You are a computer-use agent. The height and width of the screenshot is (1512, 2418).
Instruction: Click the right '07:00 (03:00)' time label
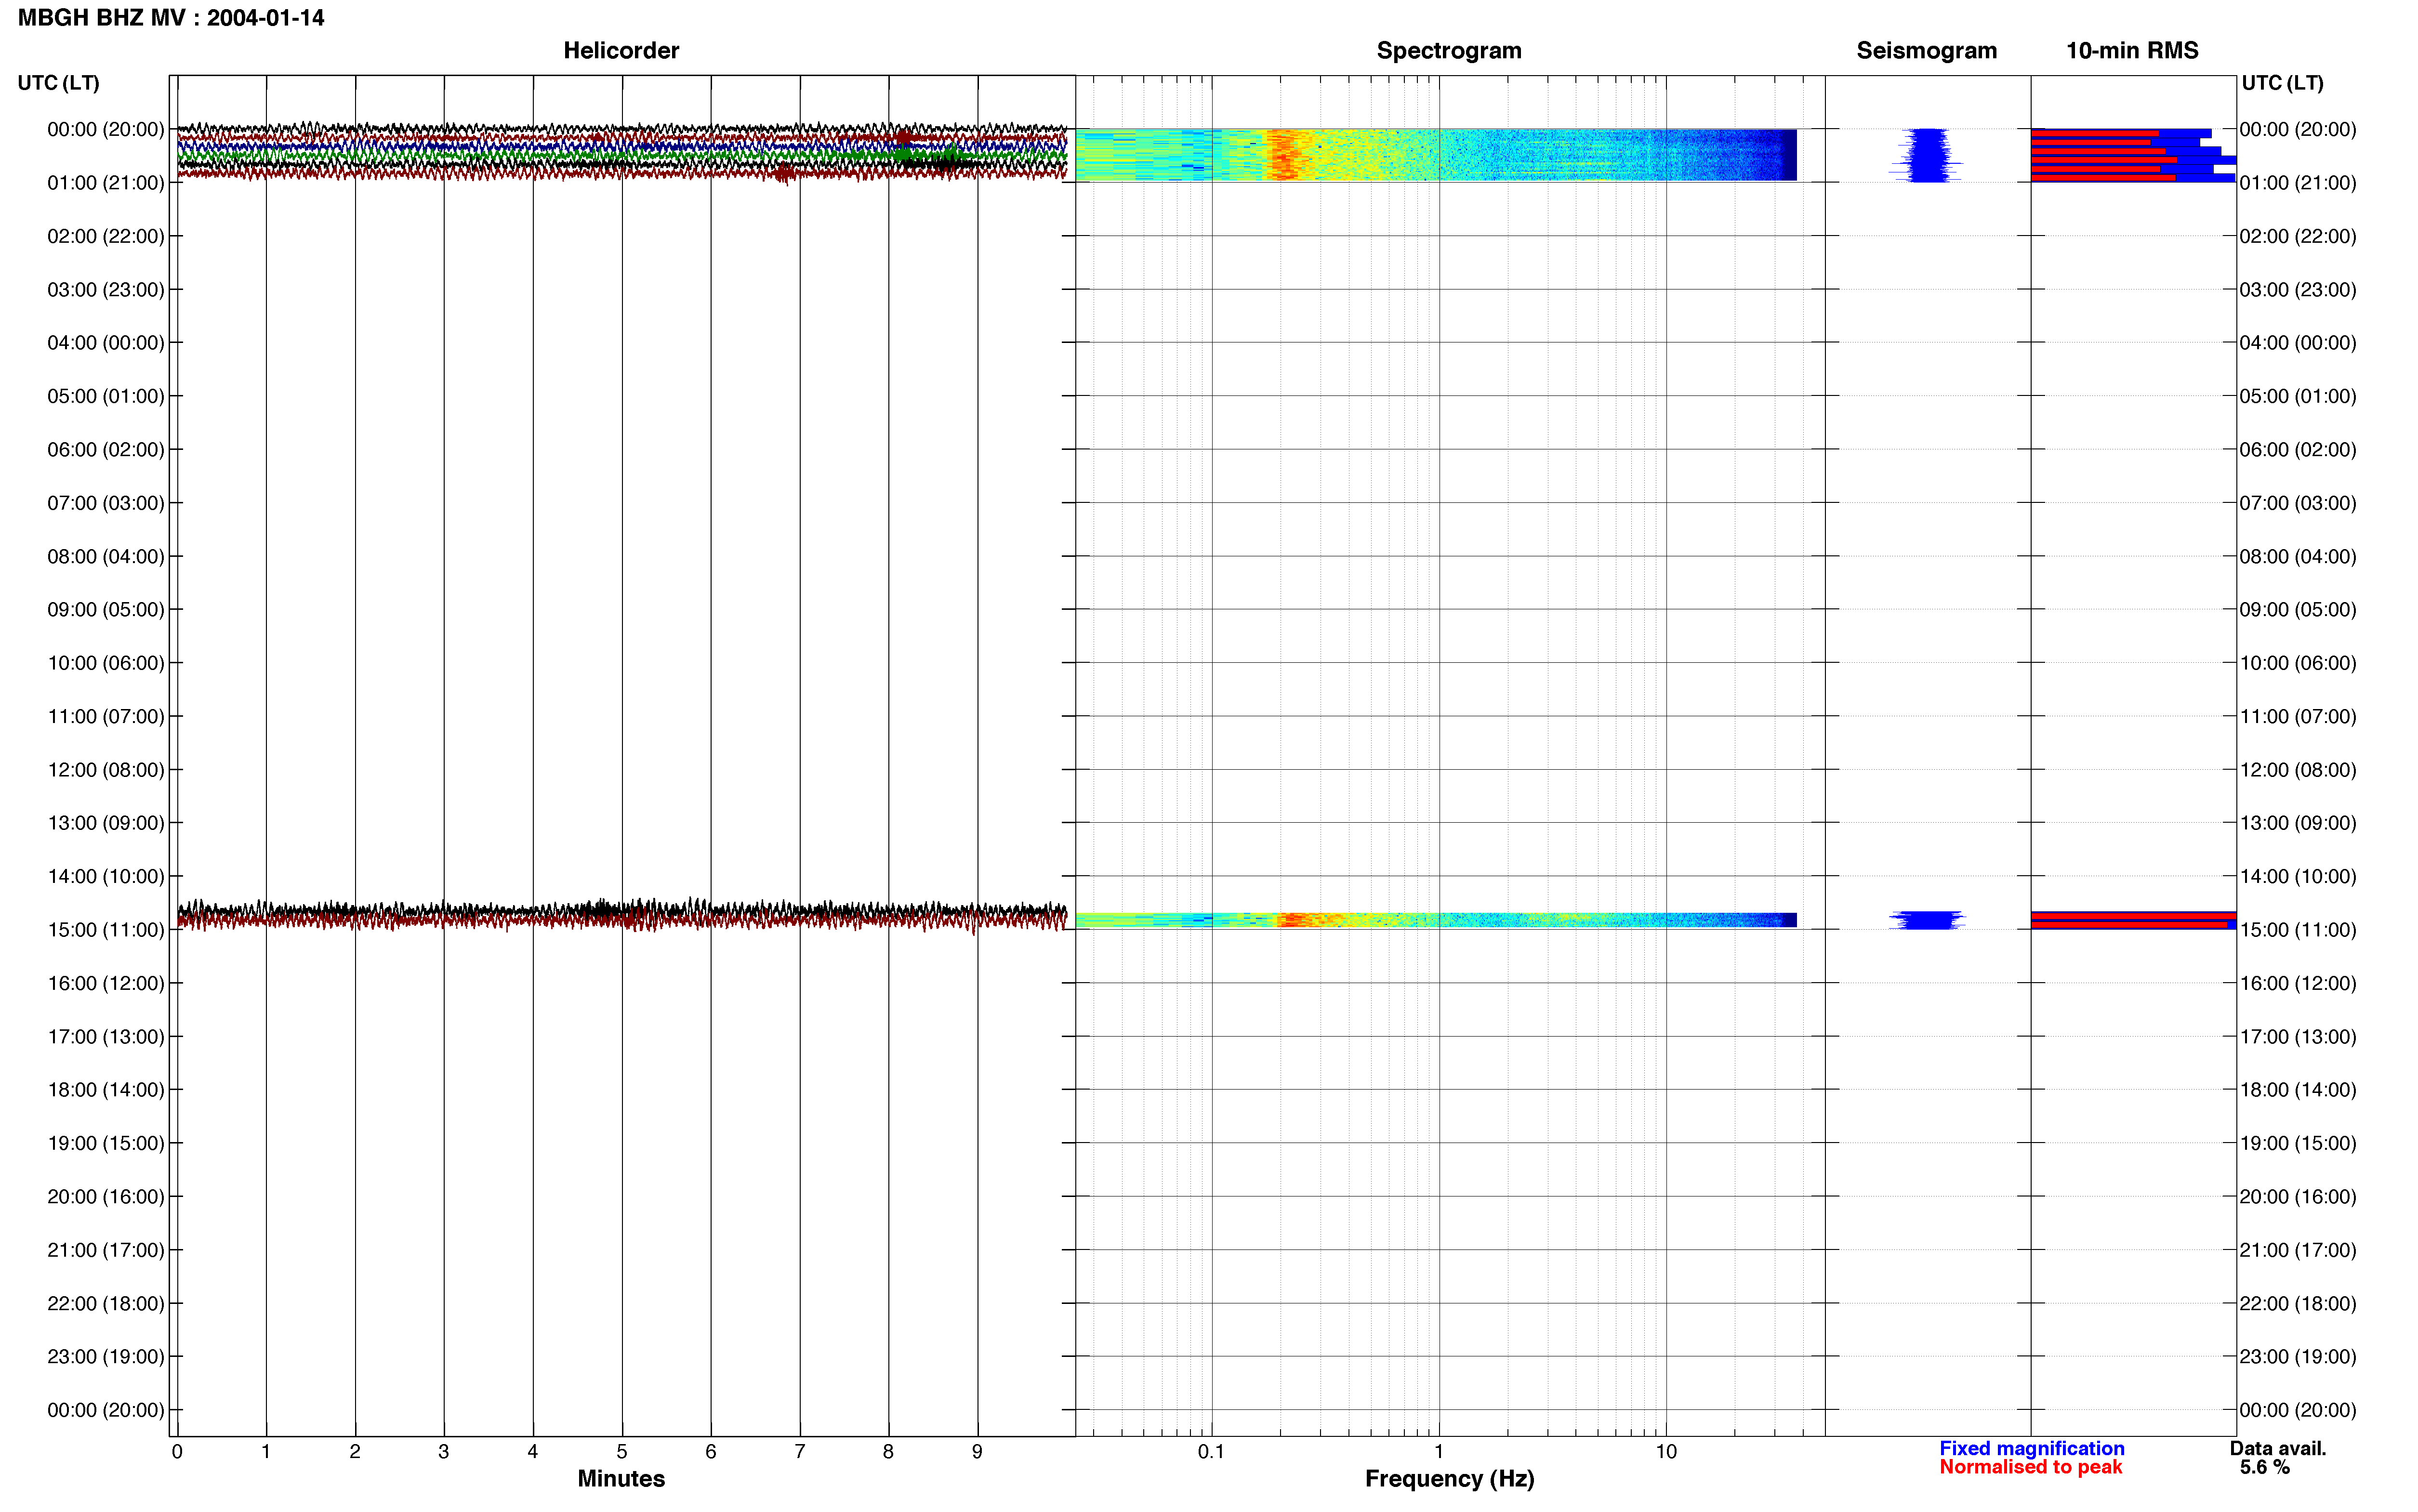[2298, 503]
